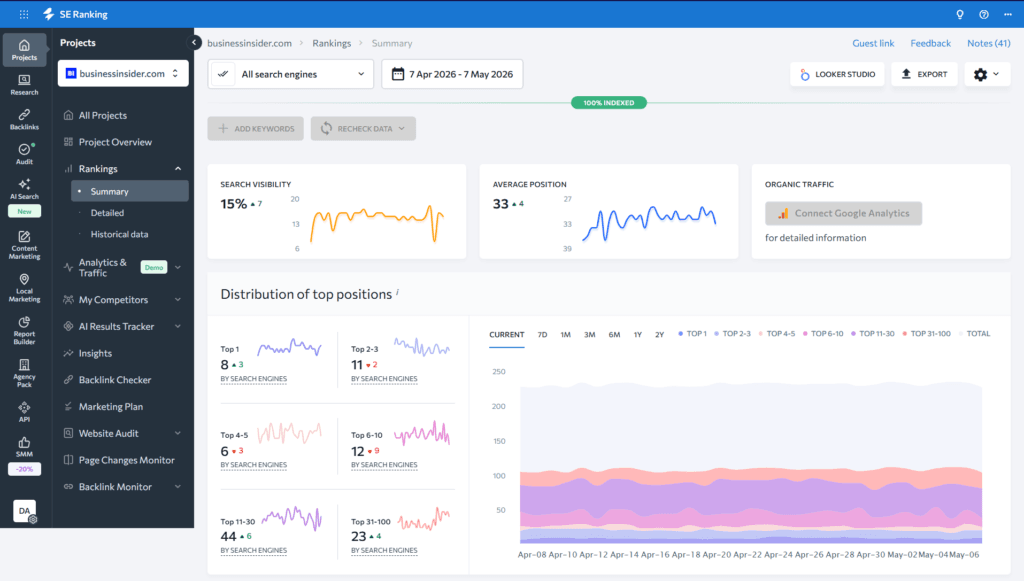Viewport: 1024px width, 581px height.
Task: Open Backlink Checker in sidebar
Action: coord(115,380)
